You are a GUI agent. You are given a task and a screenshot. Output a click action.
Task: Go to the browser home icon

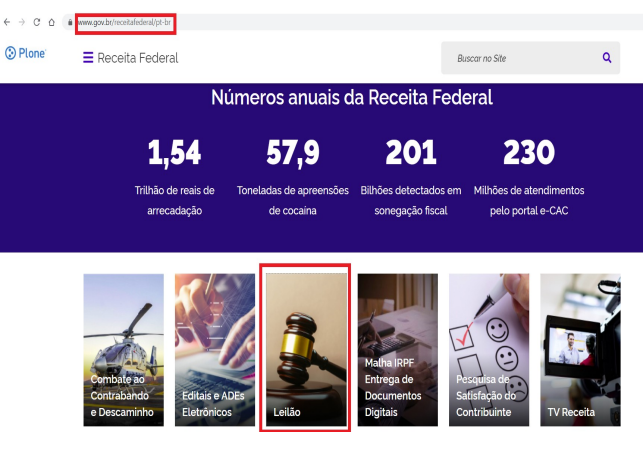51,22
